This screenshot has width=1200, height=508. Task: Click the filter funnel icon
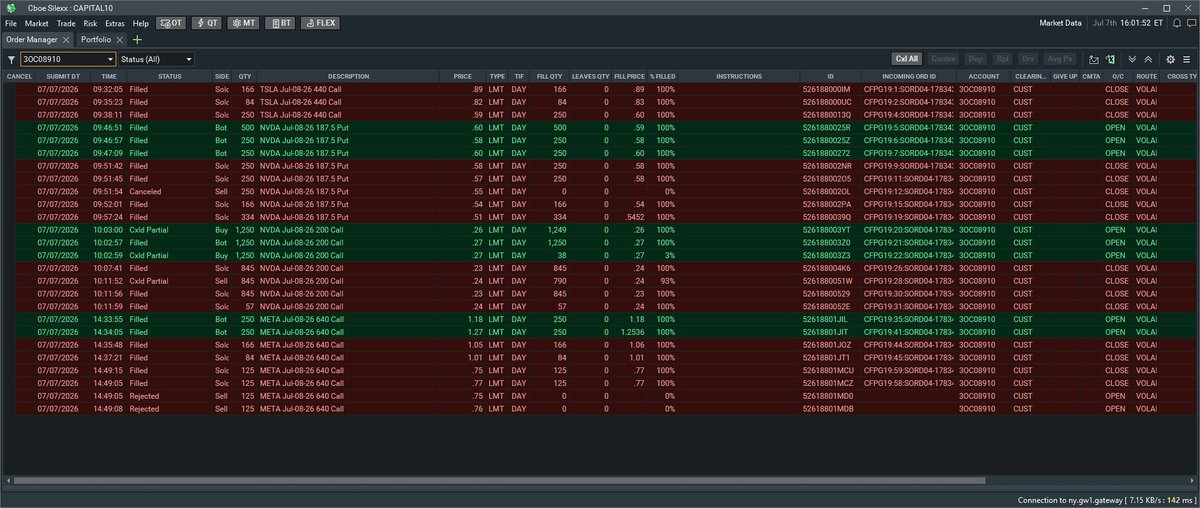click(x=11, y=60)
